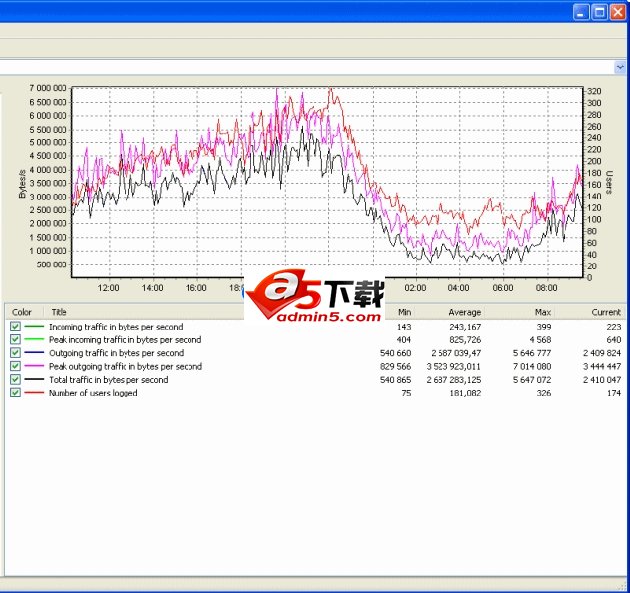Click the Color column header
Screen dimensions: 630x593
pyautogui.click(x=22, y=312)
